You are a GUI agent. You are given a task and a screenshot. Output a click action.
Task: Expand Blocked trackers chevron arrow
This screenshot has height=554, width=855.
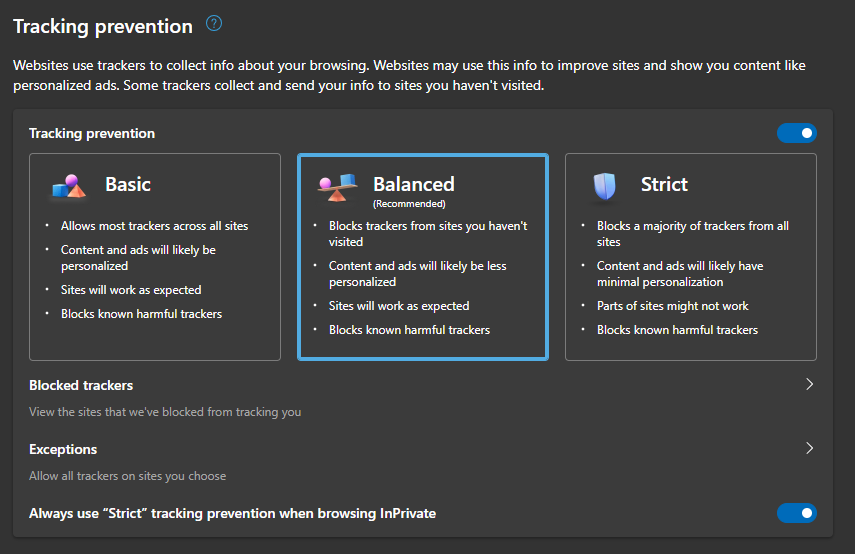pos(809,385)
